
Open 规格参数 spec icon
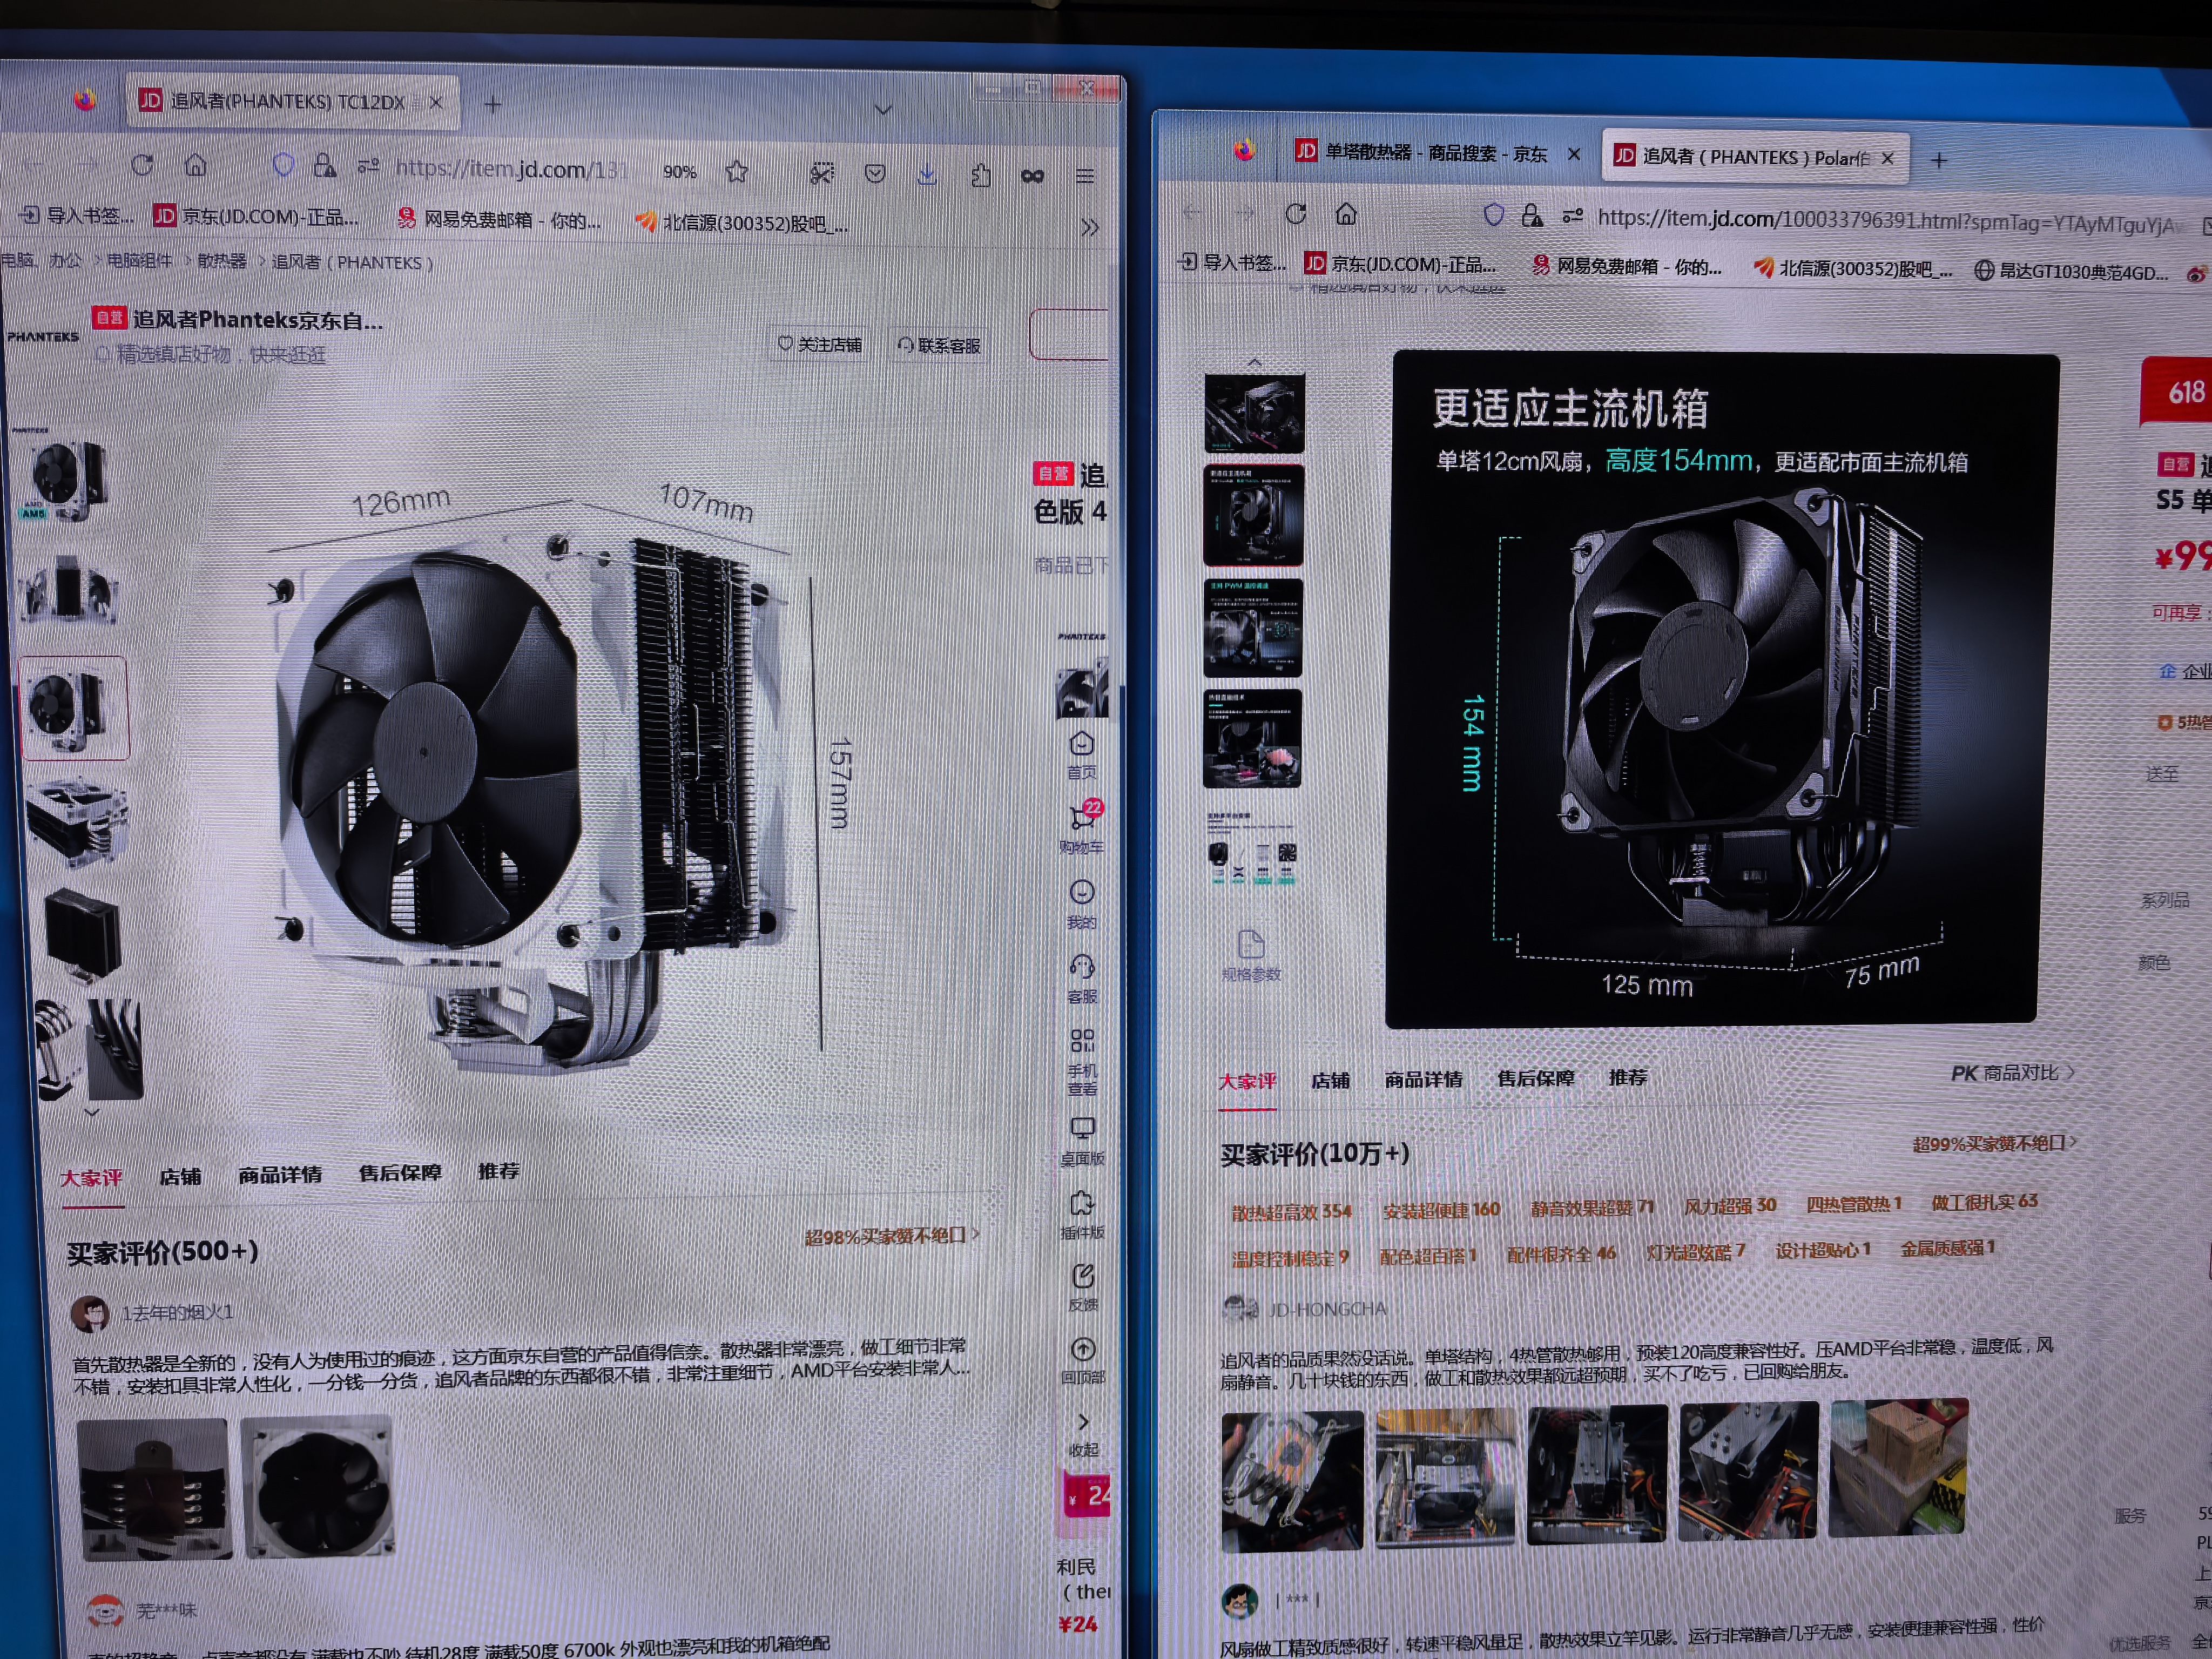point(1251,956)
